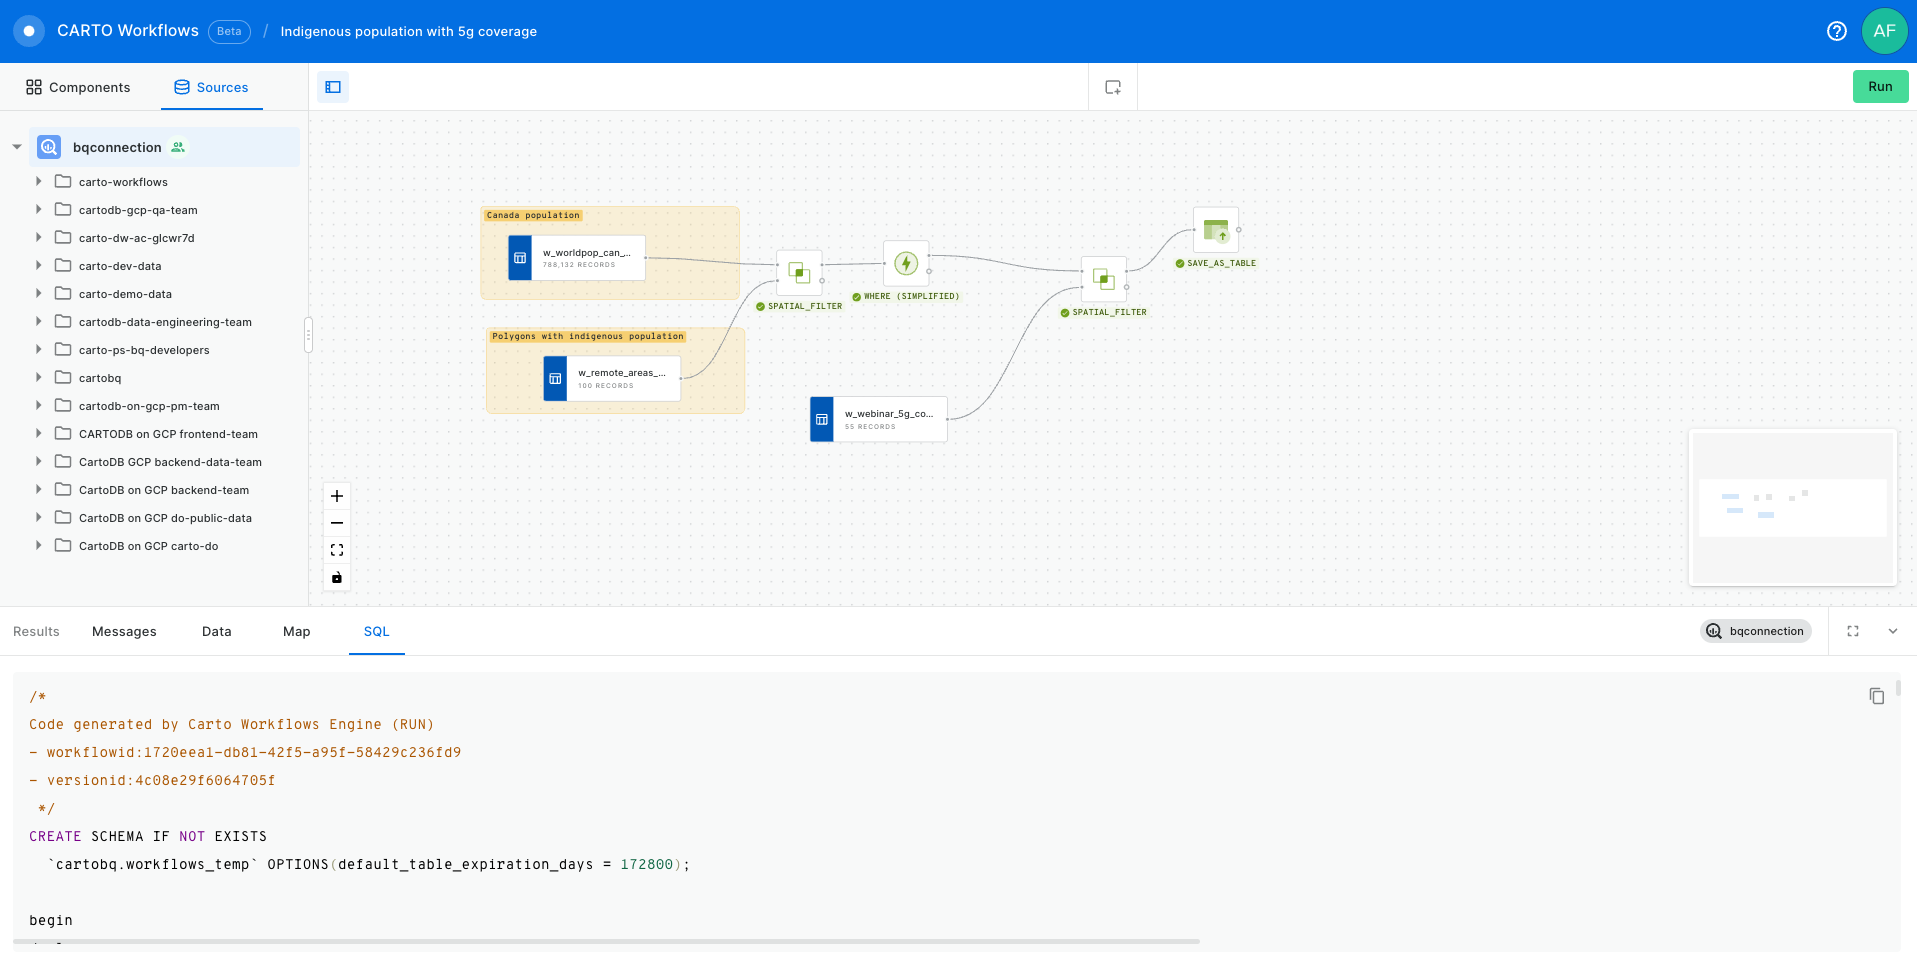
Task: Toggle the left sidebar panel icon
Action: coord(333,87)
